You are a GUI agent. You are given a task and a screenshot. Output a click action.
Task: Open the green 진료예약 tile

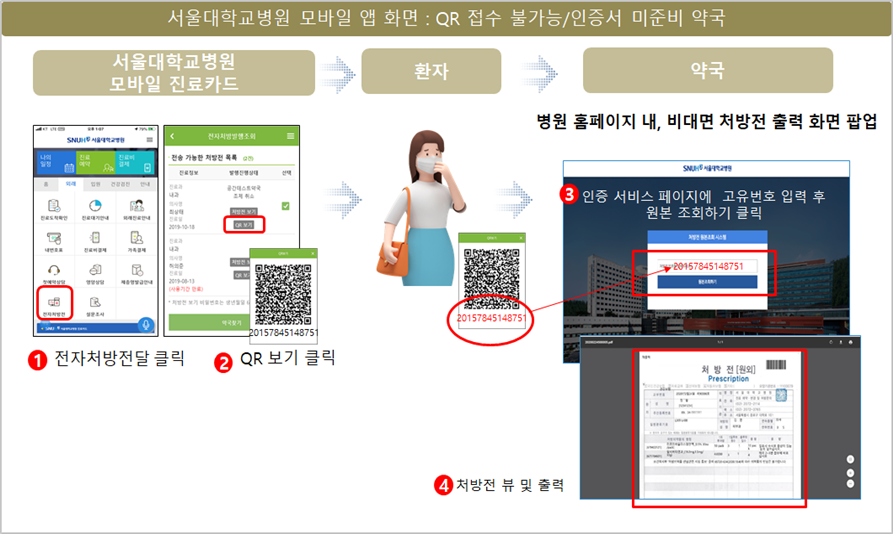pyautogui.click(x=96, y=162)
